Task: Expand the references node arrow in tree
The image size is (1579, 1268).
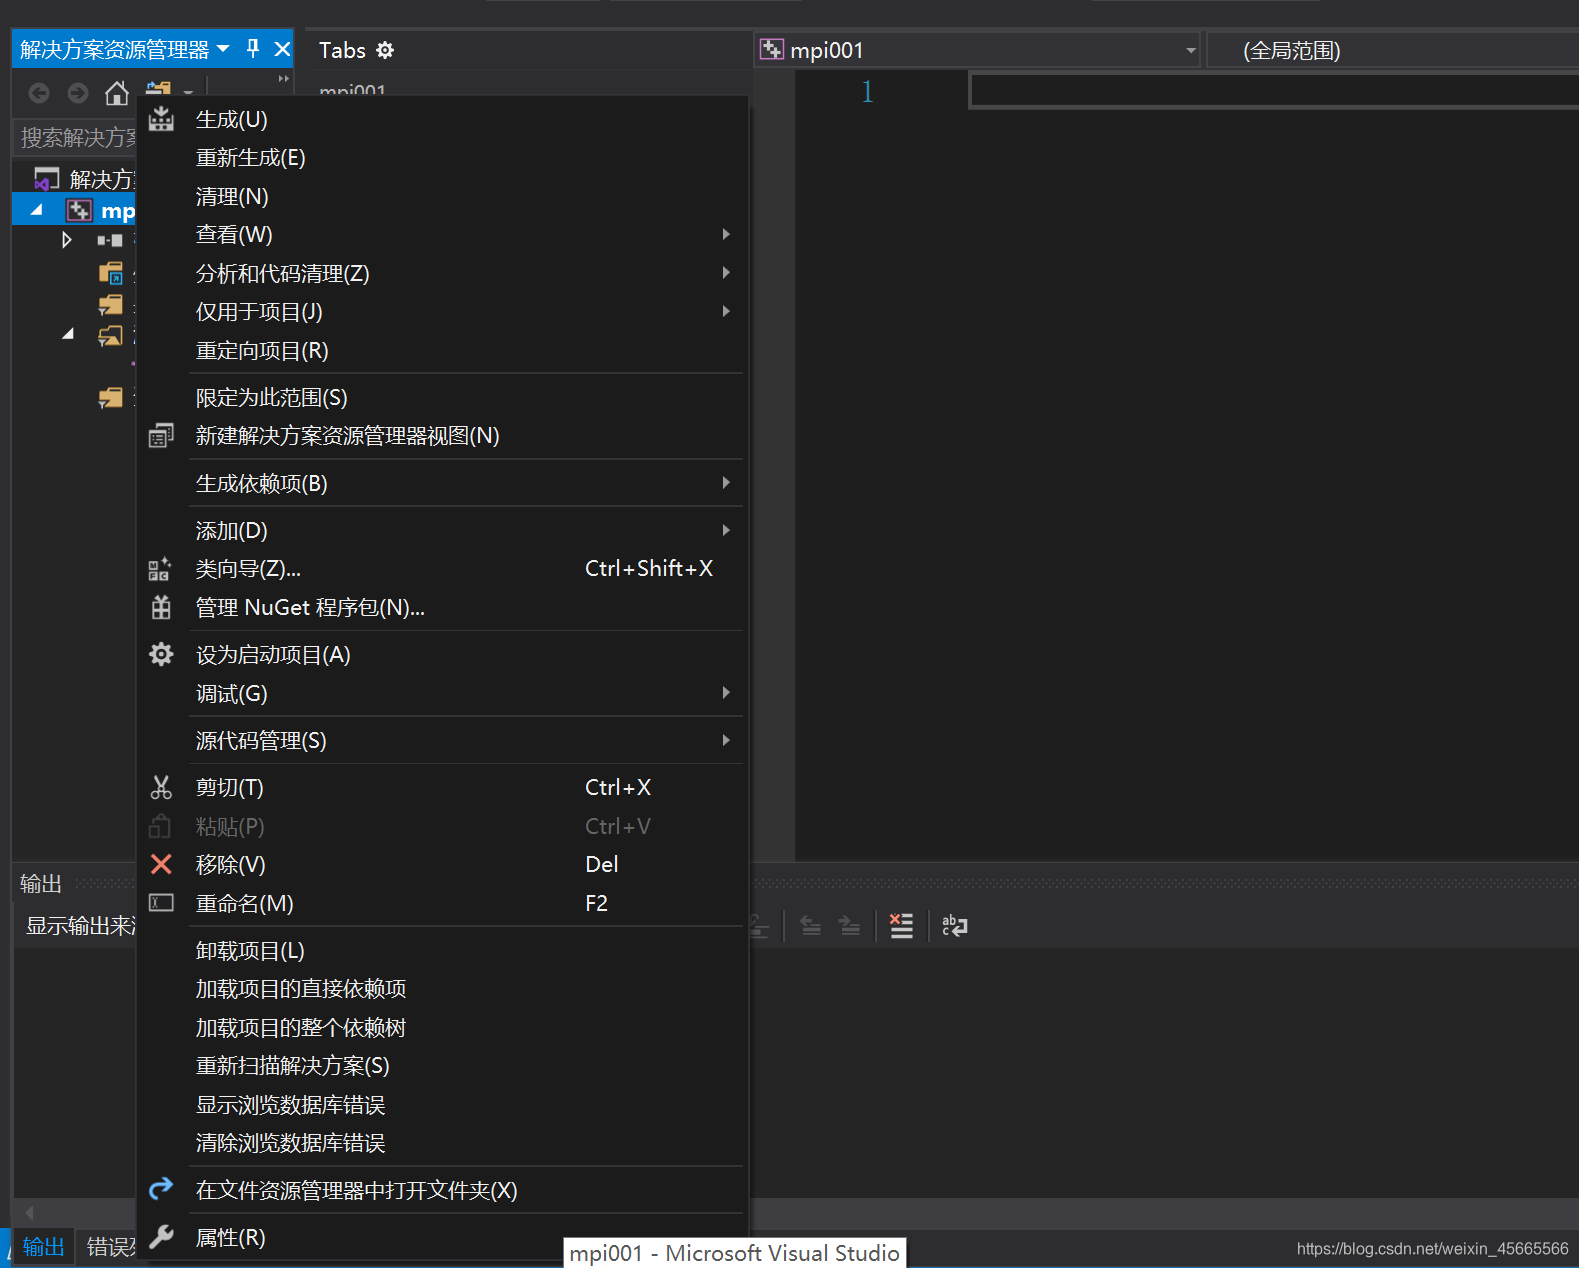Action: tap(67, 240)
